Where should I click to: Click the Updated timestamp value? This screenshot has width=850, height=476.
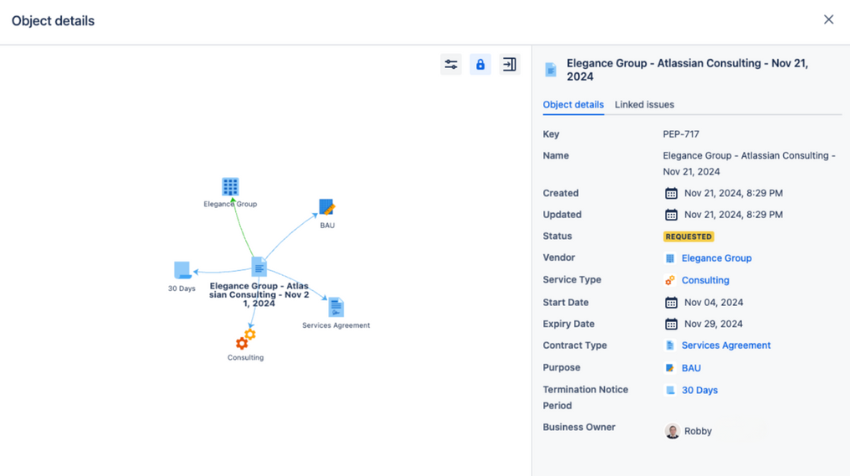pos(733,215)
